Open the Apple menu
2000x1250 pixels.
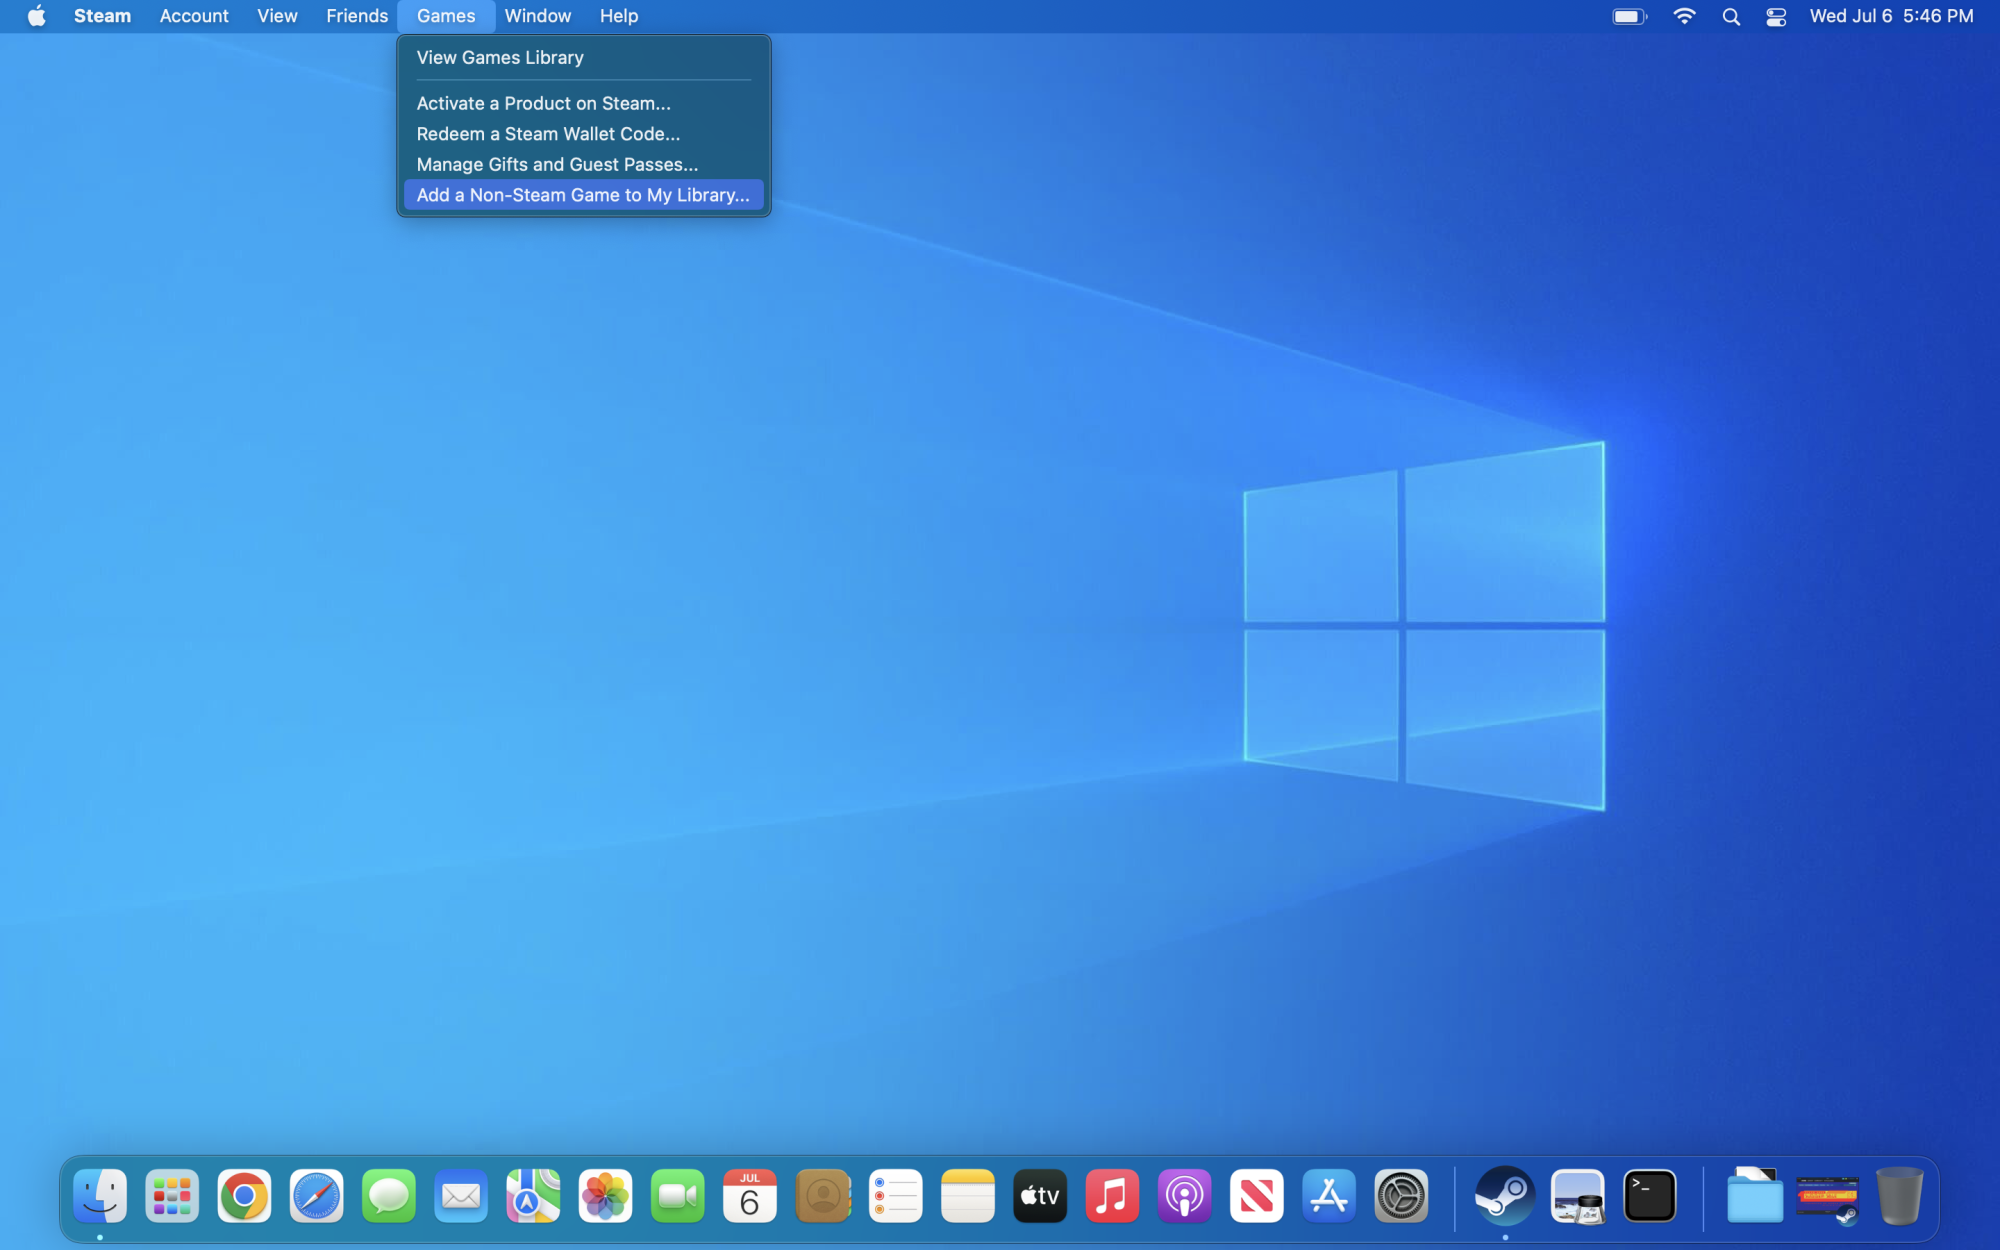(x=37, y=16)
